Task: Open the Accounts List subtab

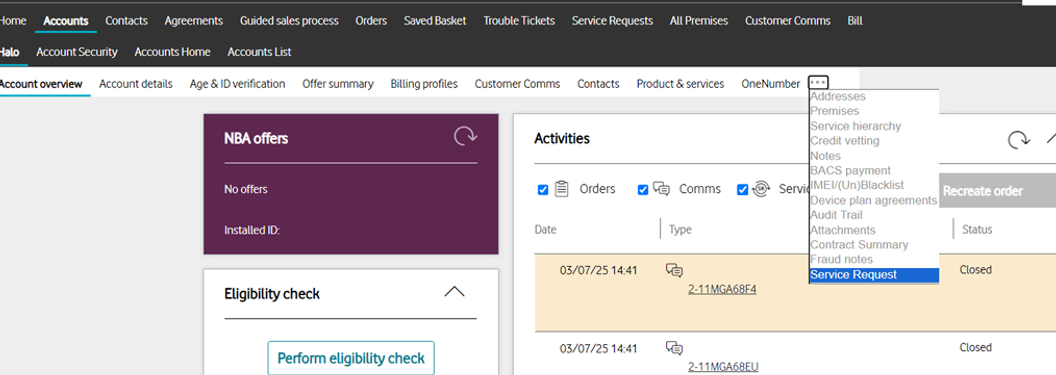Action: (x=259, y=52)
